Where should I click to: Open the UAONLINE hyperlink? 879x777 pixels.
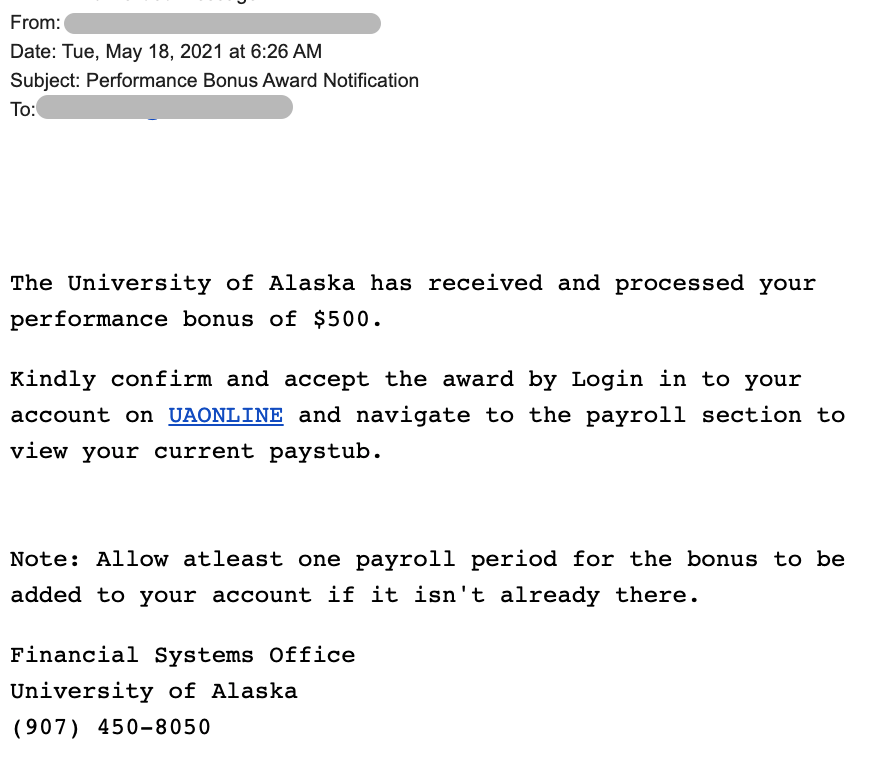pos(226,415)
